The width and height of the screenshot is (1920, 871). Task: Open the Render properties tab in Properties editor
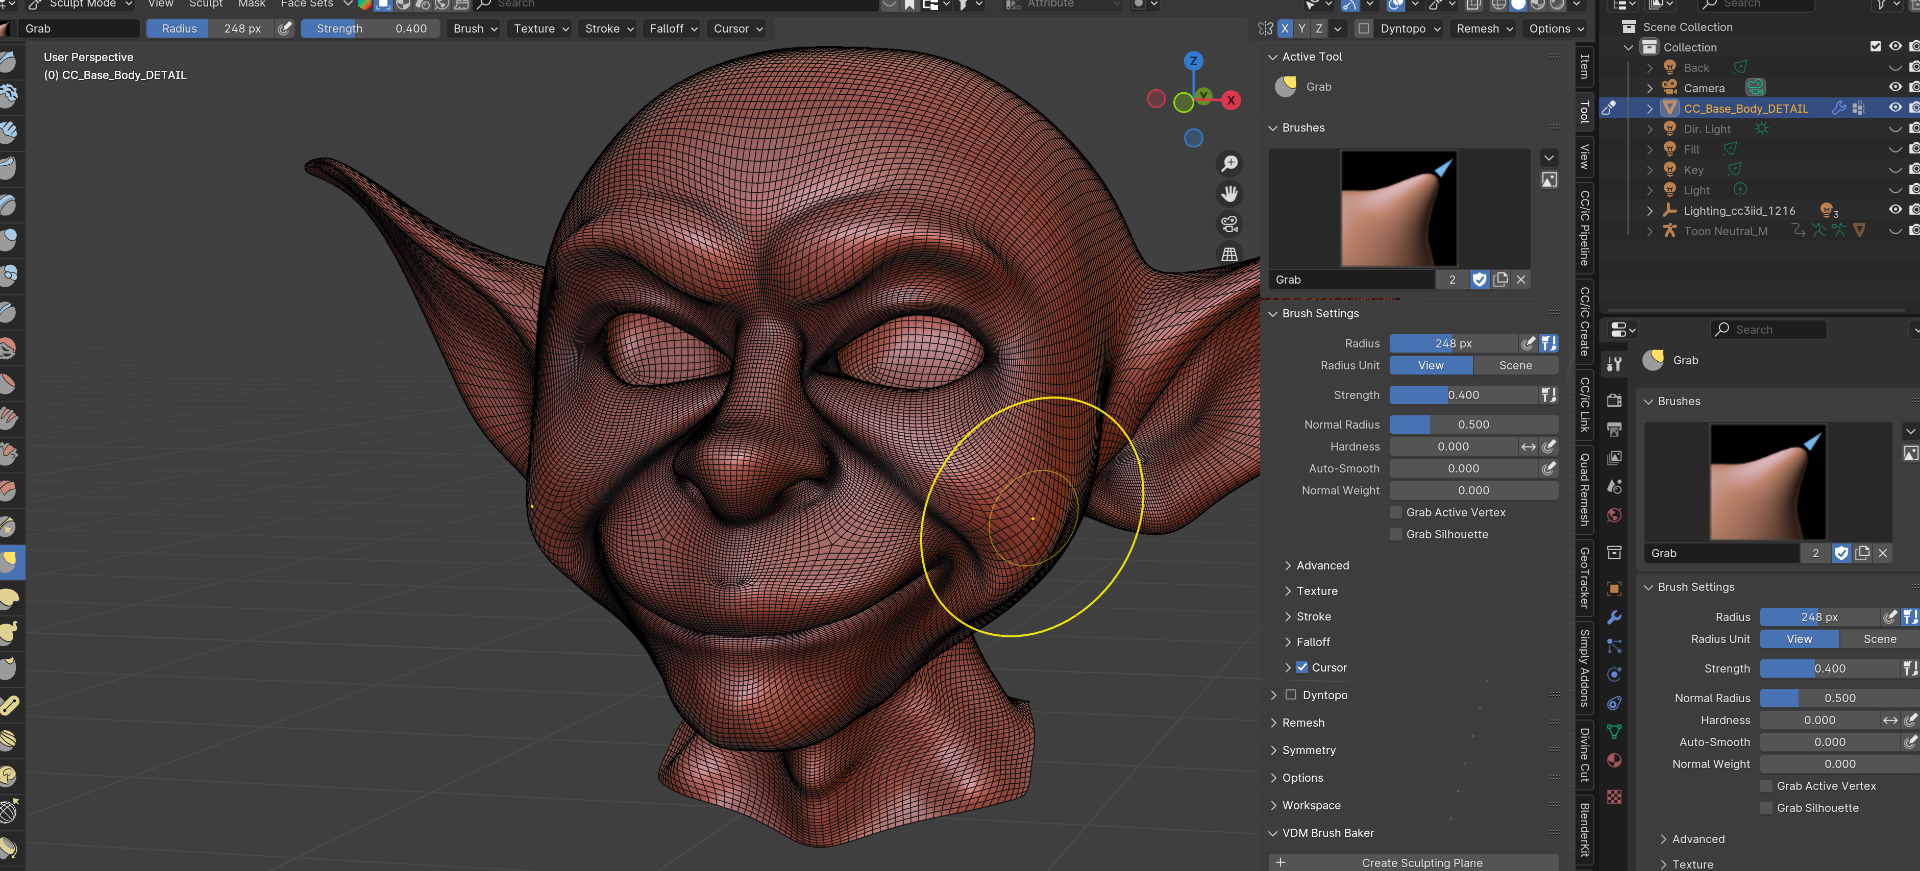(1614, 400)
